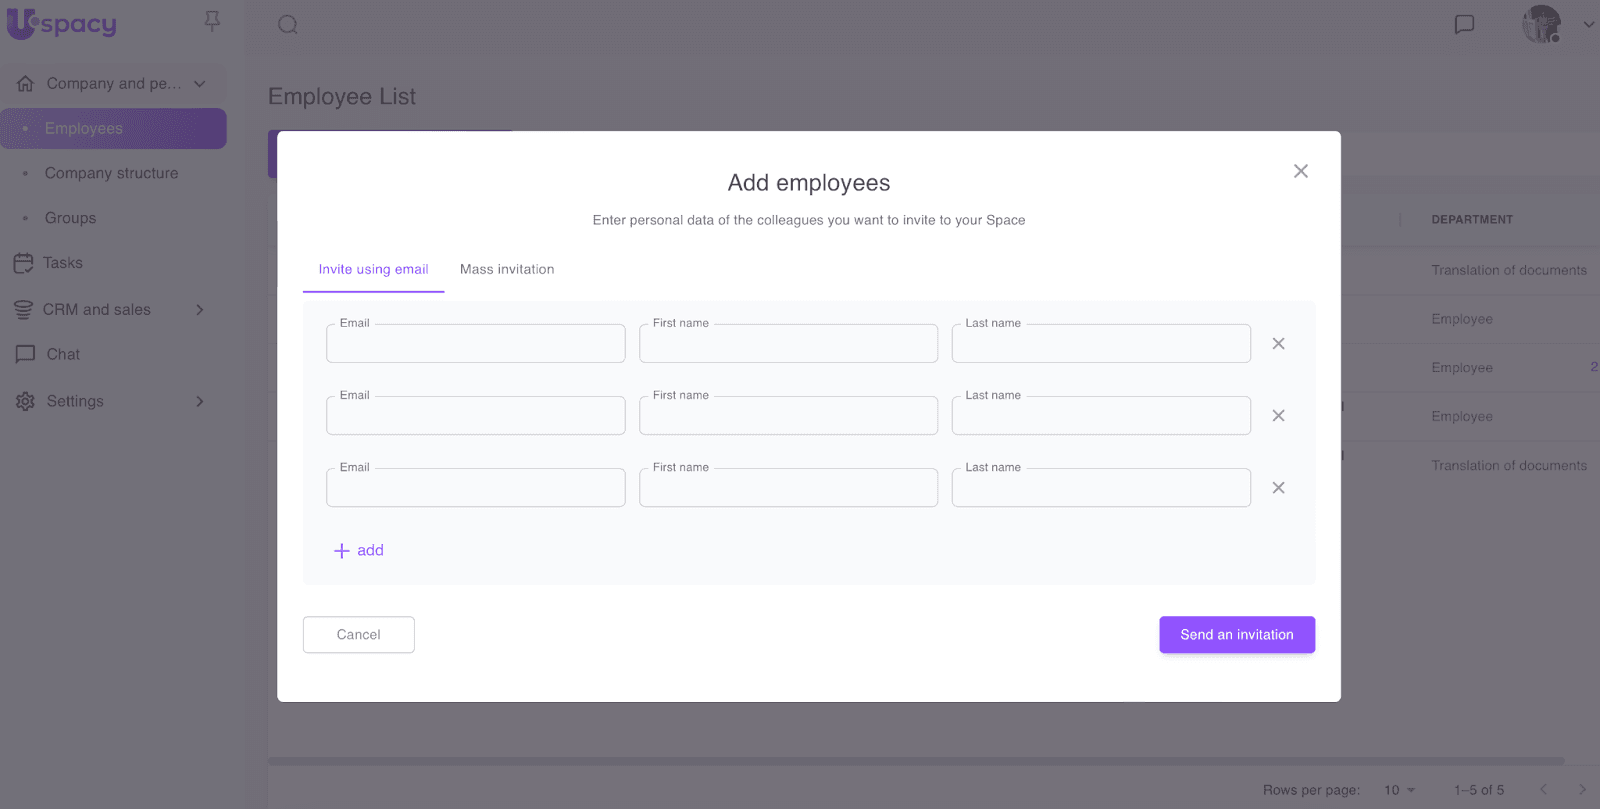Pin the sidebar with the pin icon
This screenshot has width=1600, height=809.
click(x=212, y=21)
